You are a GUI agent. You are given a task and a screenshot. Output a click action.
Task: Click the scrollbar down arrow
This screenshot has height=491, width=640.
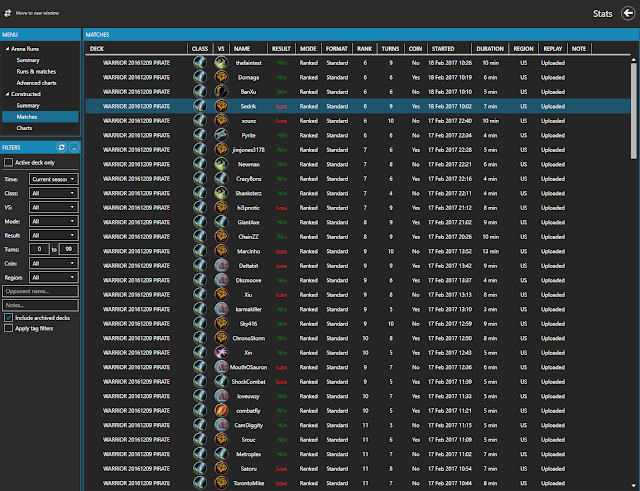point(633,486)
